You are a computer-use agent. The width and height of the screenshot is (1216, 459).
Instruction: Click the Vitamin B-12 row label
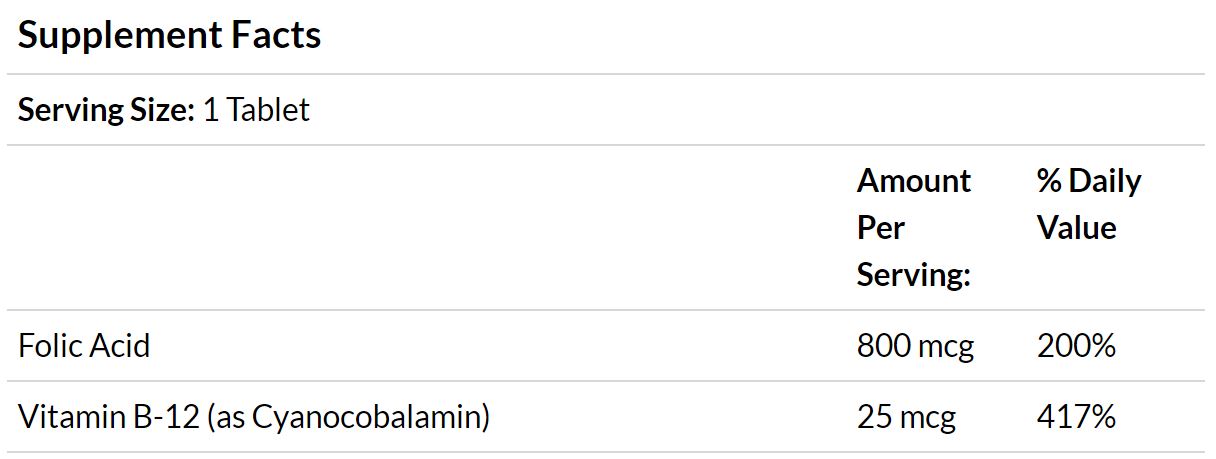click(x=254, y=417)
